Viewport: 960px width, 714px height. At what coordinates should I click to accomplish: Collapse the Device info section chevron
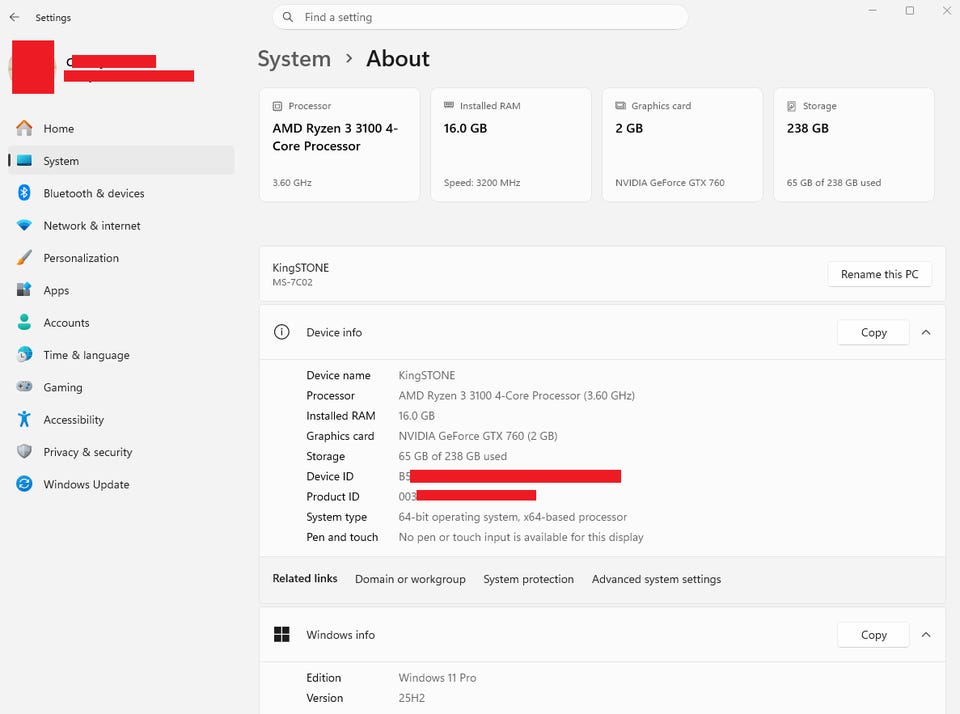pos(926,332)
